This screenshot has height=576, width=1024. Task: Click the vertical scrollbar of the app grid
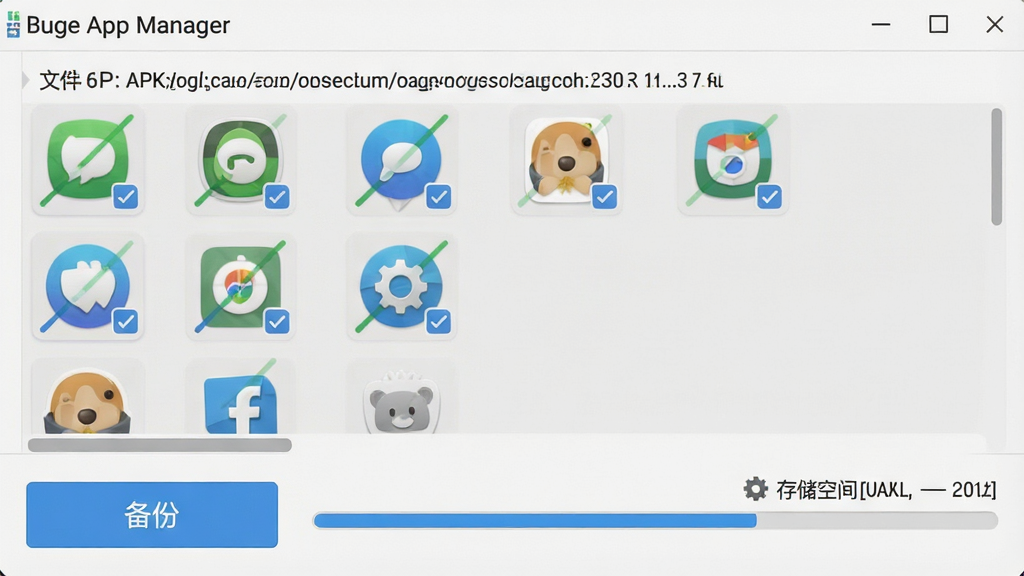(x=996, y=167)
